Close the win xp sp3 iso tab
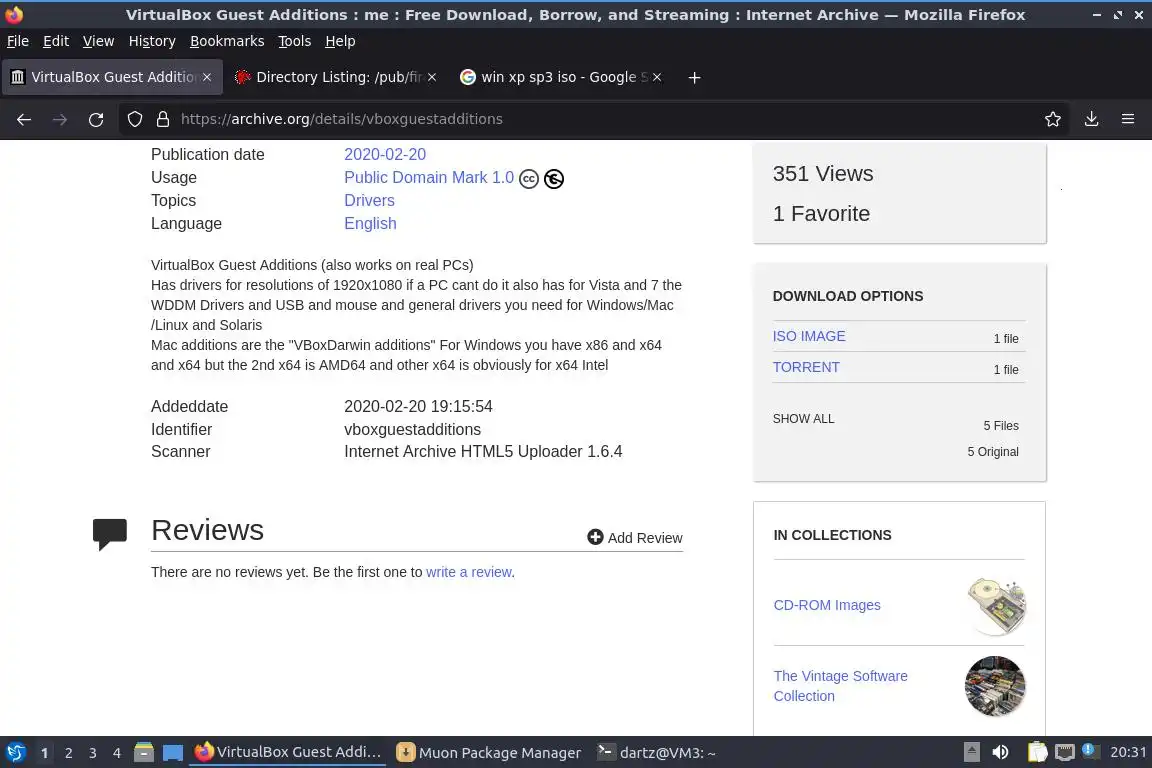This screenshot has height=768, width=1152. (657, 77)
